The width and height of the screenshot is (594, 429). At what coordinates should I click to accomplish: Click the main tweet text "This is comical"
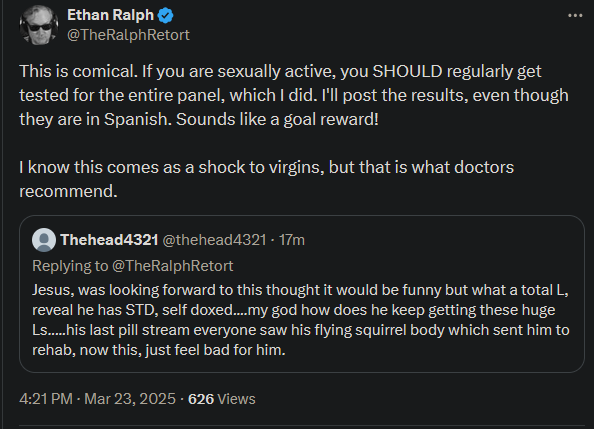tap(78, 71)
